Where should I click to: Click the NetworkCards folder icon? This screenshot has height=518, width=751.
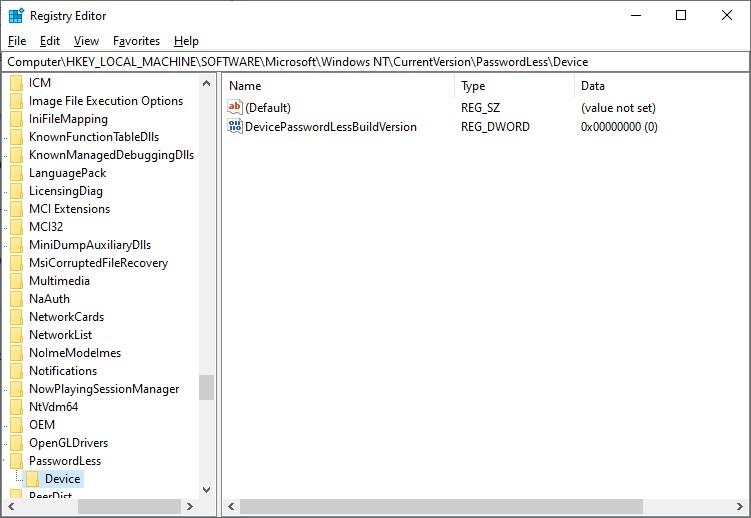[17, 317]
